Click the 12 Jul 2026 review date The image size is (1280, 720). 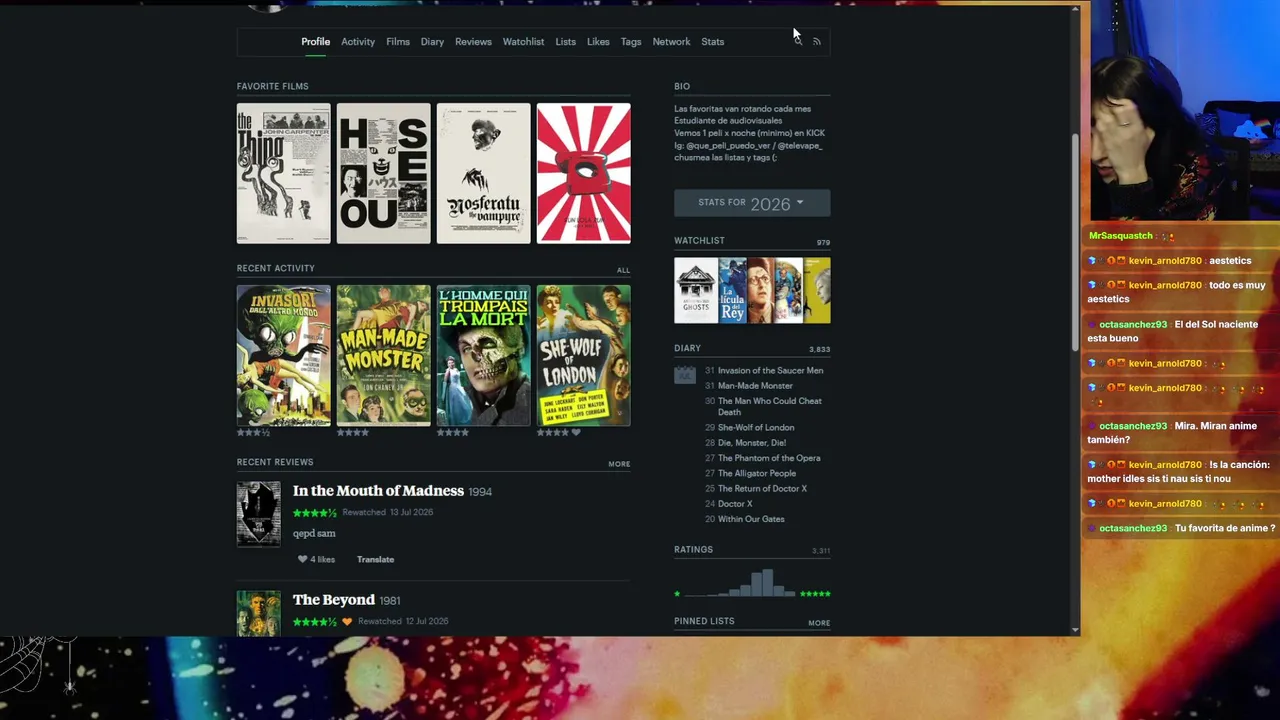click(x=426, y=622)
